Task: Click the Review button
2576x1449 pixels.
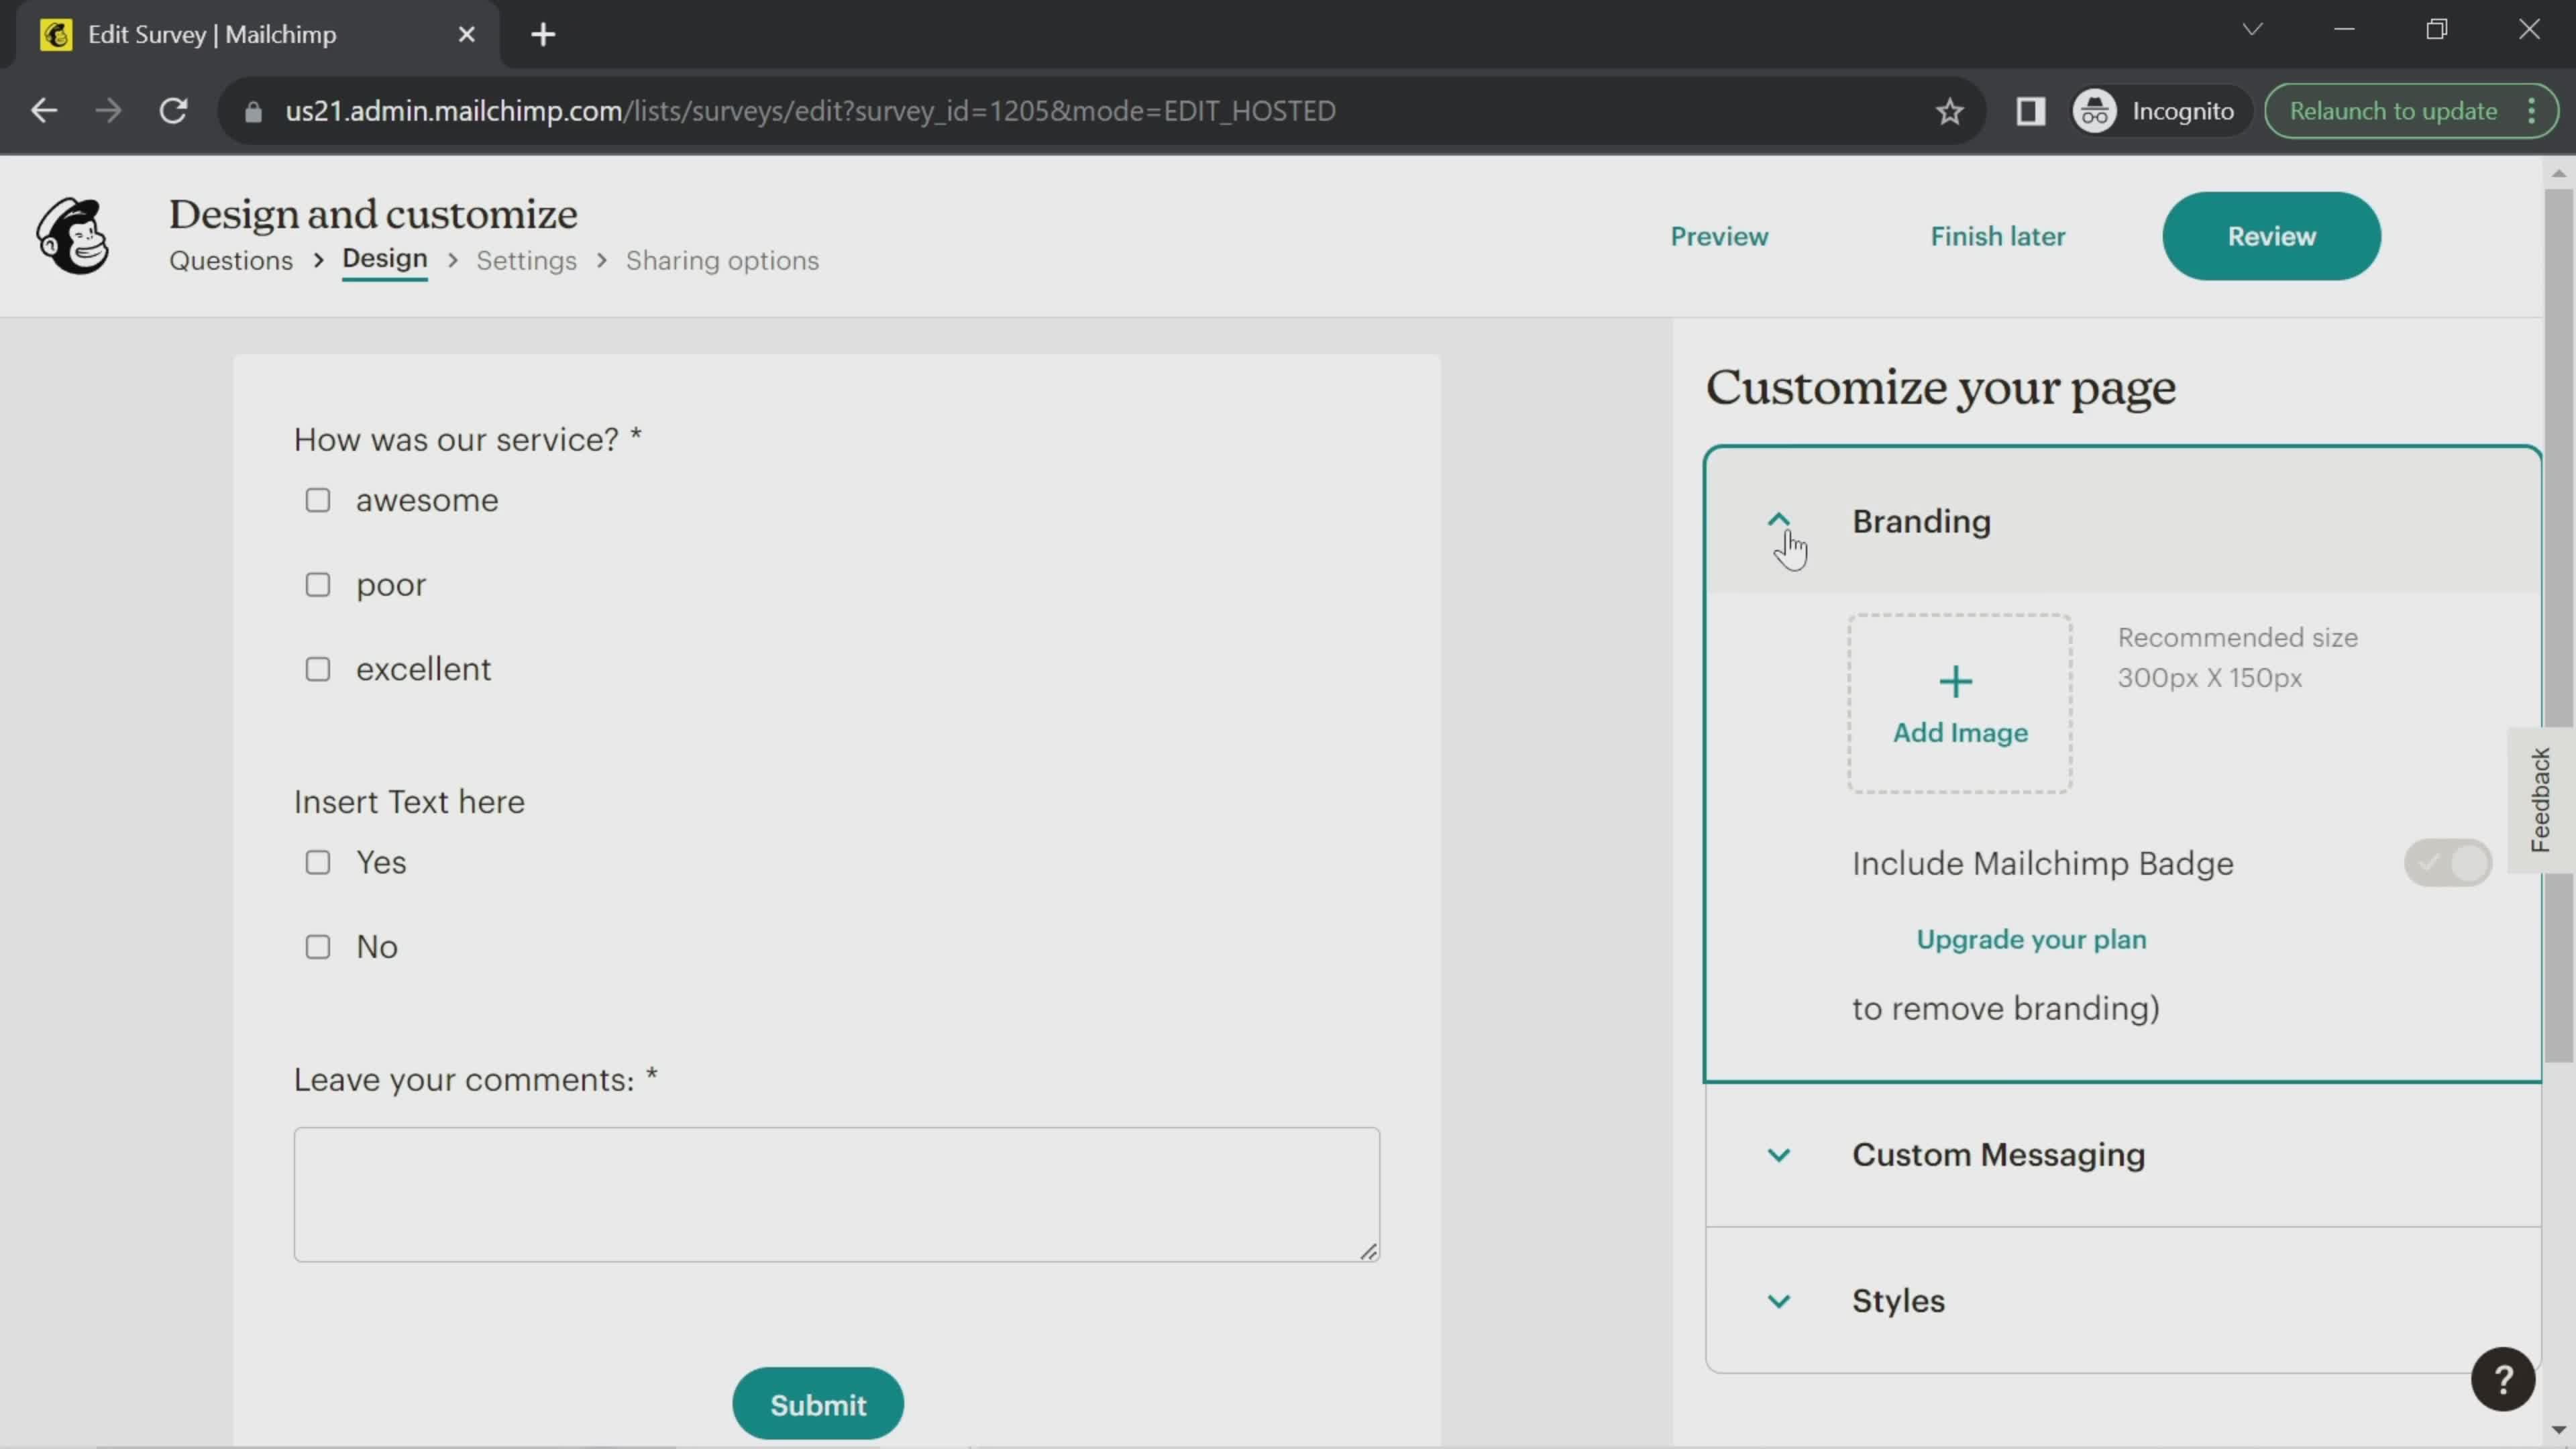Action: coord(2271,235)
